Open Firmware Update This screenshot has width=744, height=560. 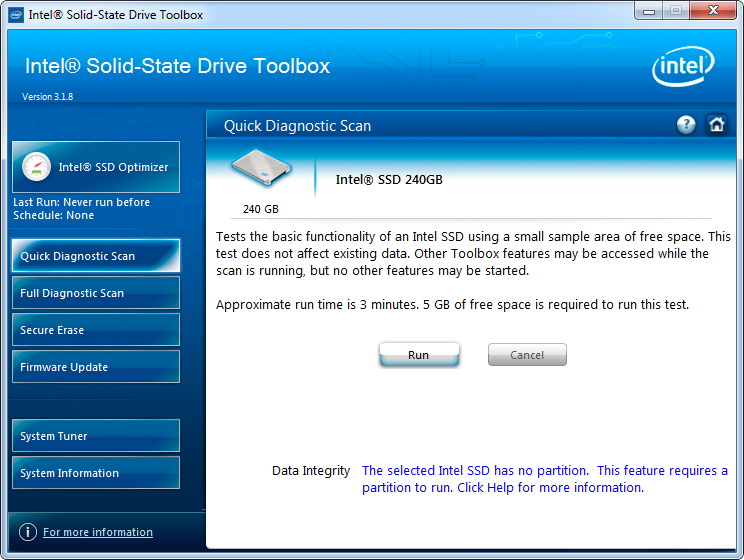(96, 367)
